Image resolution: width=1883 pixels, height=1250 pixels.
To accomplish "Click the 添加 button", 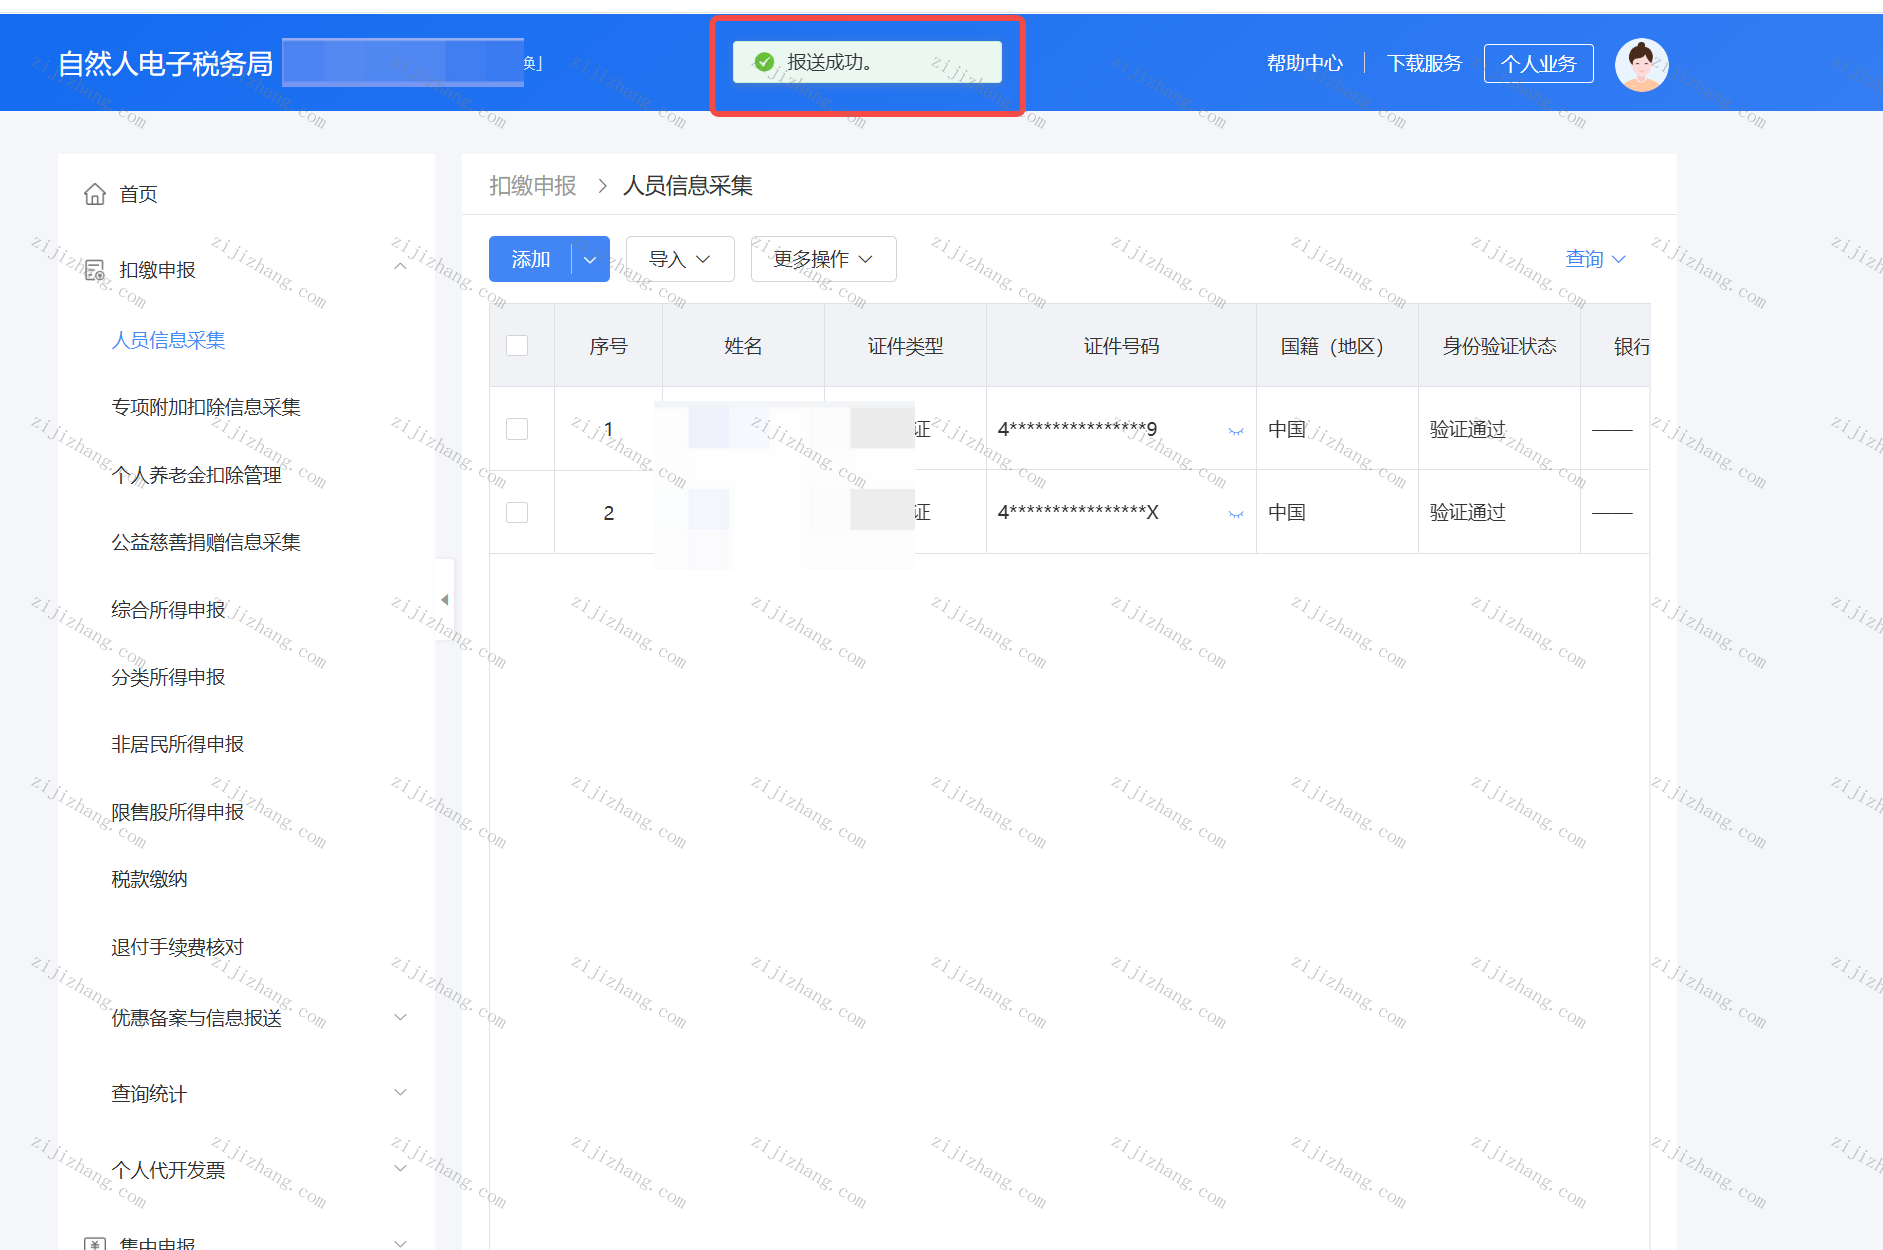I will point(531,259).
